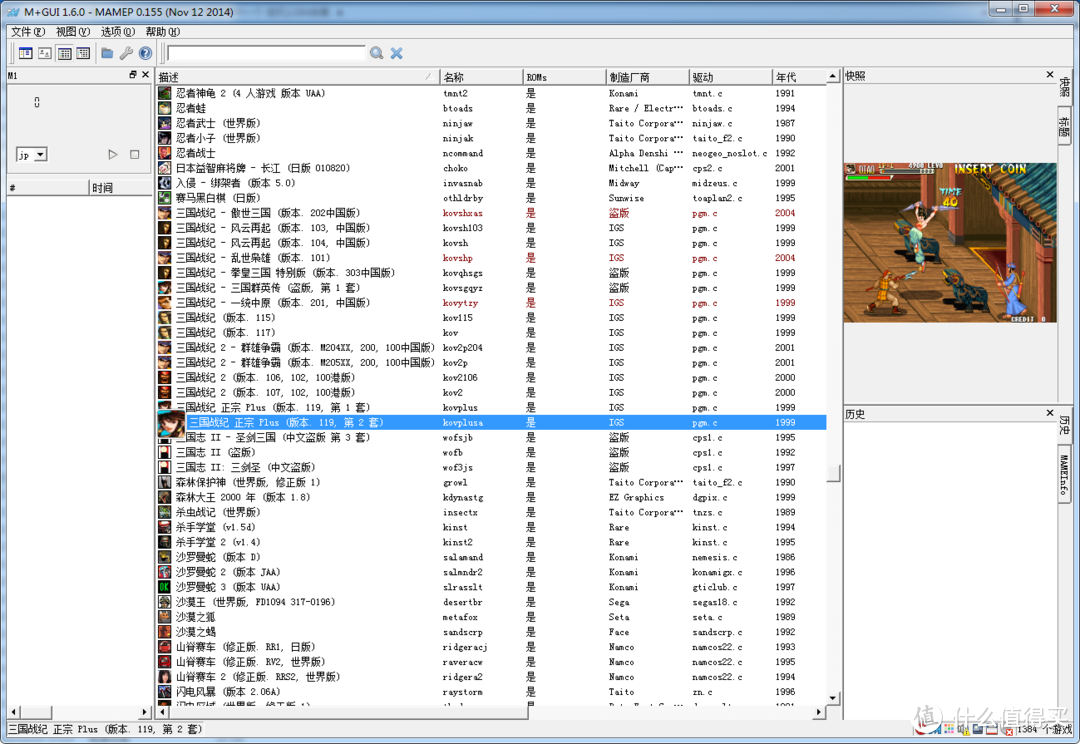The height and width of the screenshot is (744, 1080).
Task: Start playback with the M1 play button
Action: click(113, 154)
